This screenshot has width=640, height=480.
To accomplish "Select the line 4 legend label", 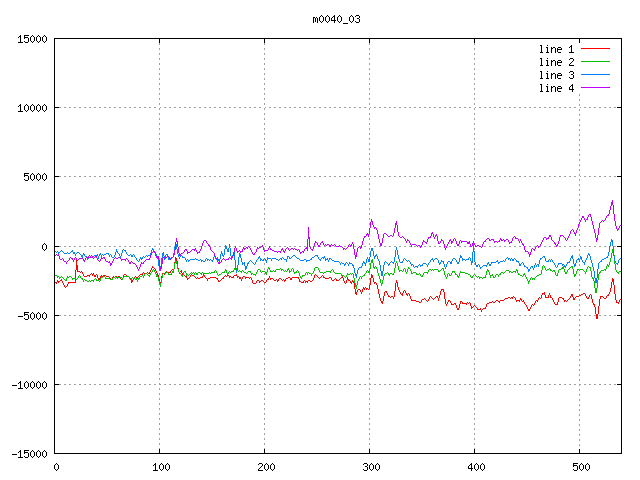I will click(556, 88).
